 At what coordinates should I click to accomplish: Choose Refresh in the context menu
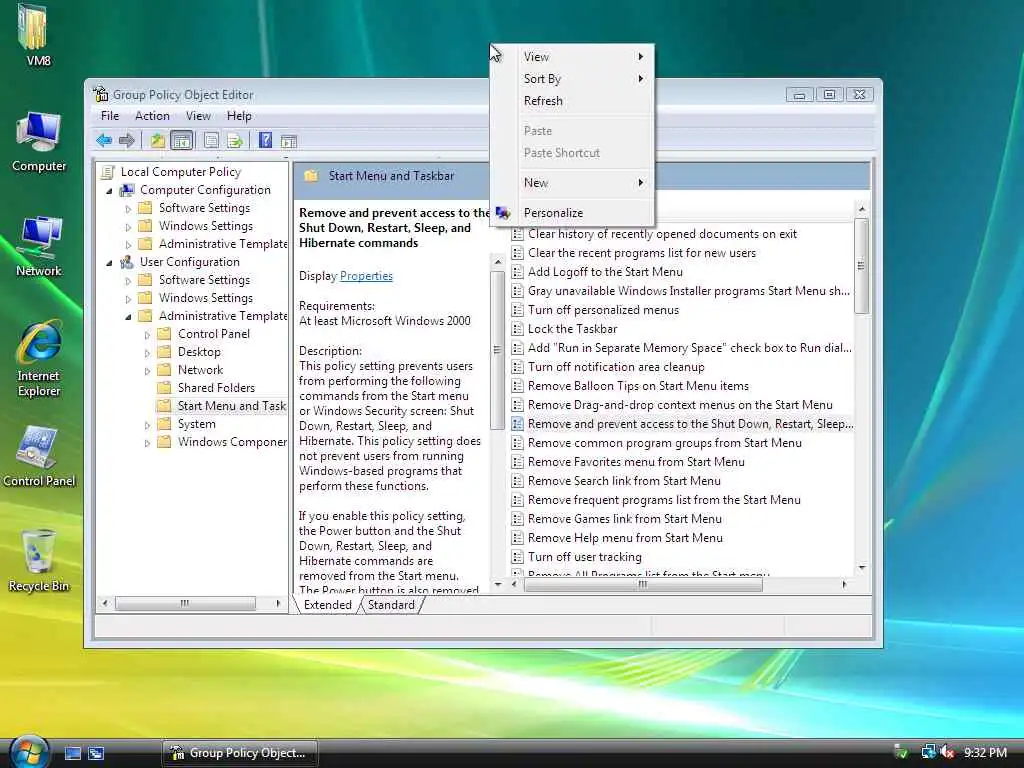click(572, 101)
